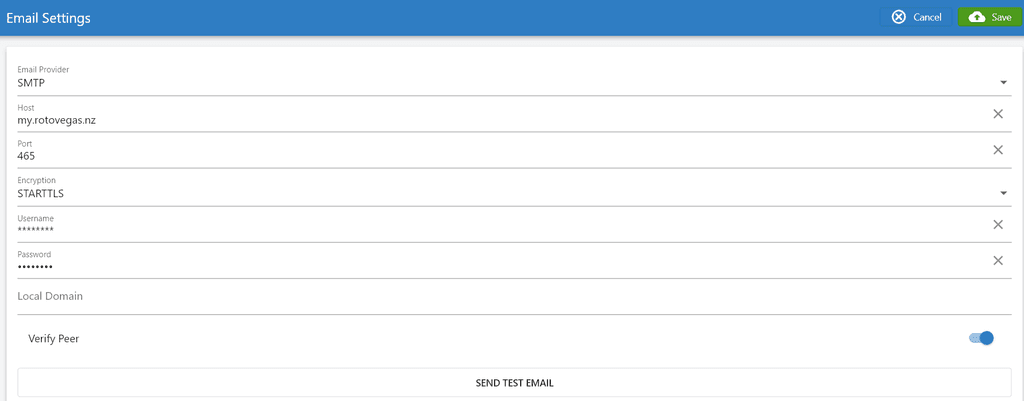Click the cloud upload icon on Save
Image resolution: width=1024 pixels, height=401 pixels.
click(x=976, y=17)
